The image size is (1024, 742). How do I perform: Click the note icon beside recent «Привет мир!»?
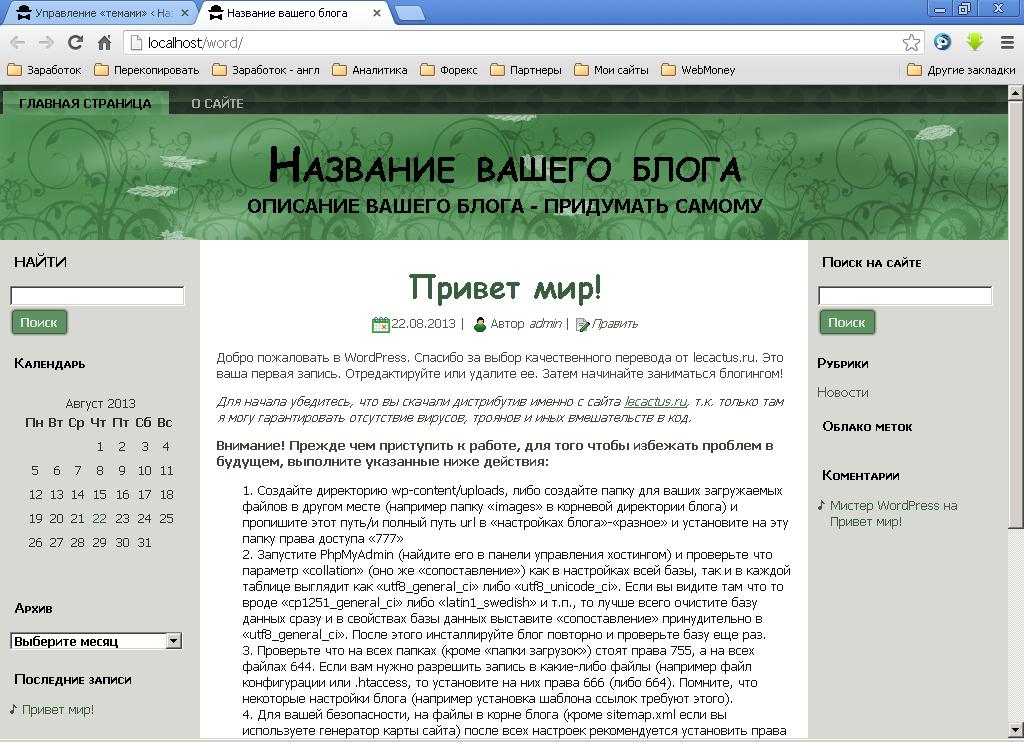[14, 709]
